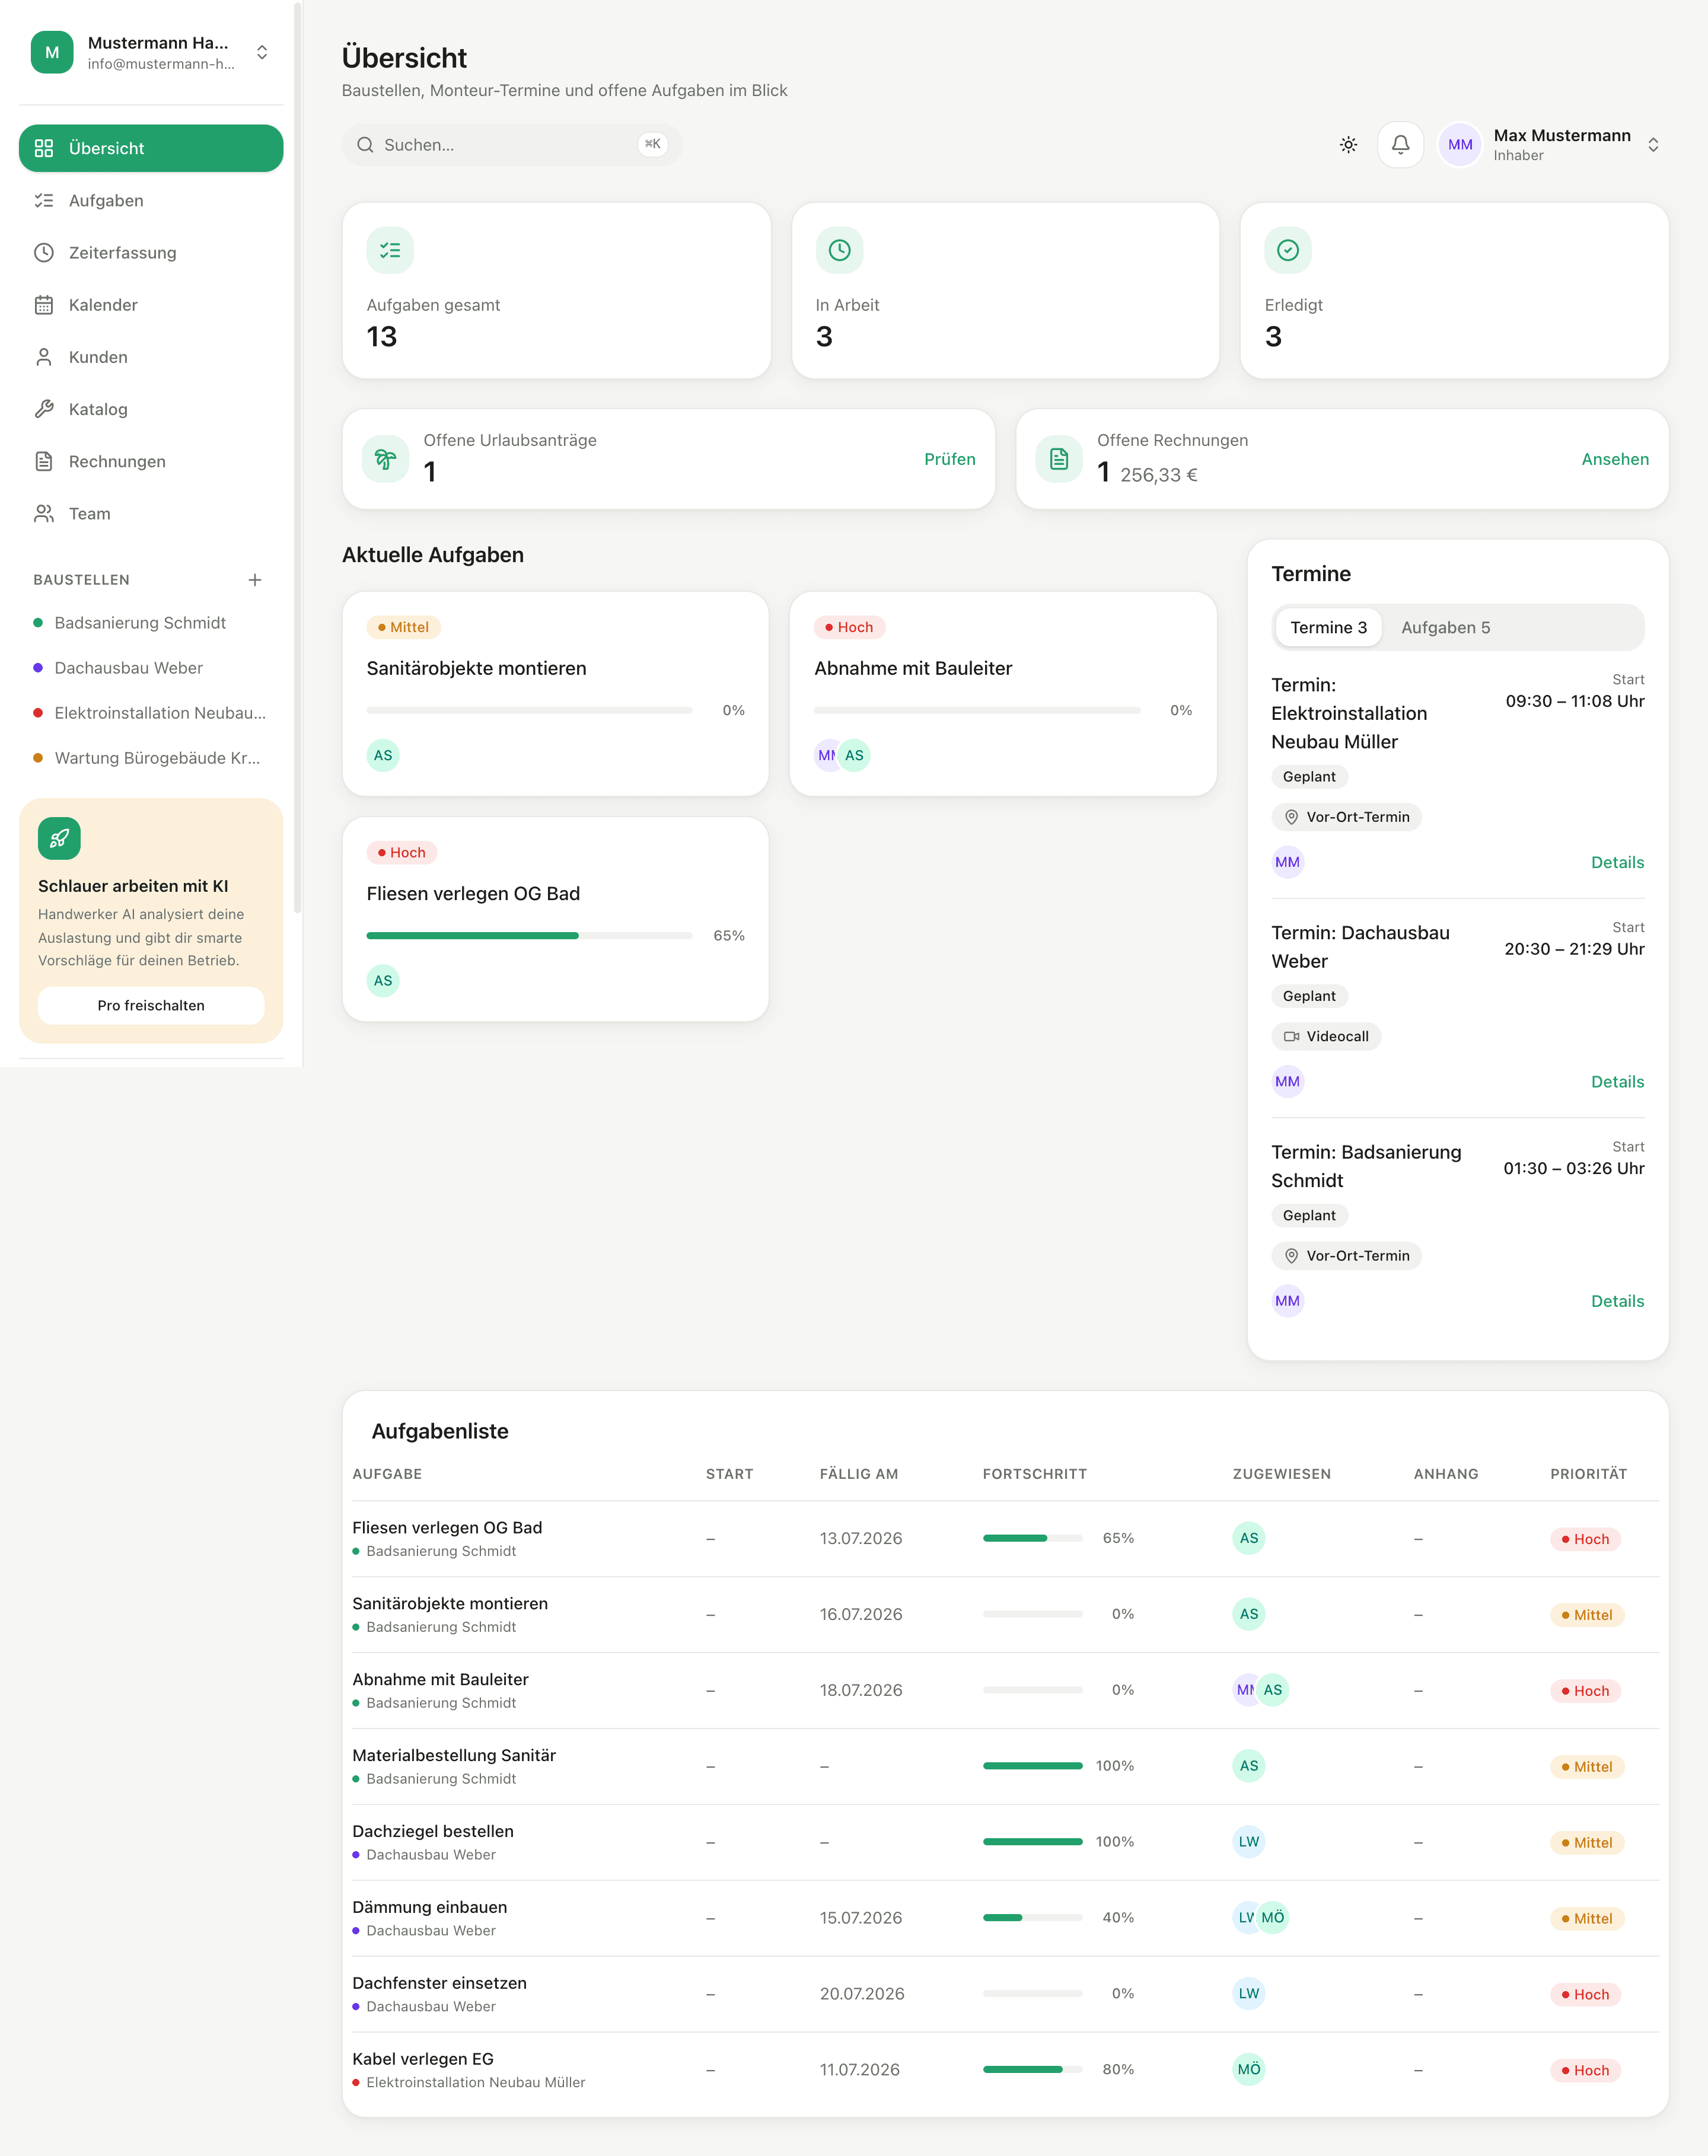This screenshot has height=2156, width=1708.
Task: Click progress bar of Fliesen verlegen OG Bad card
Action: [529, 936]
